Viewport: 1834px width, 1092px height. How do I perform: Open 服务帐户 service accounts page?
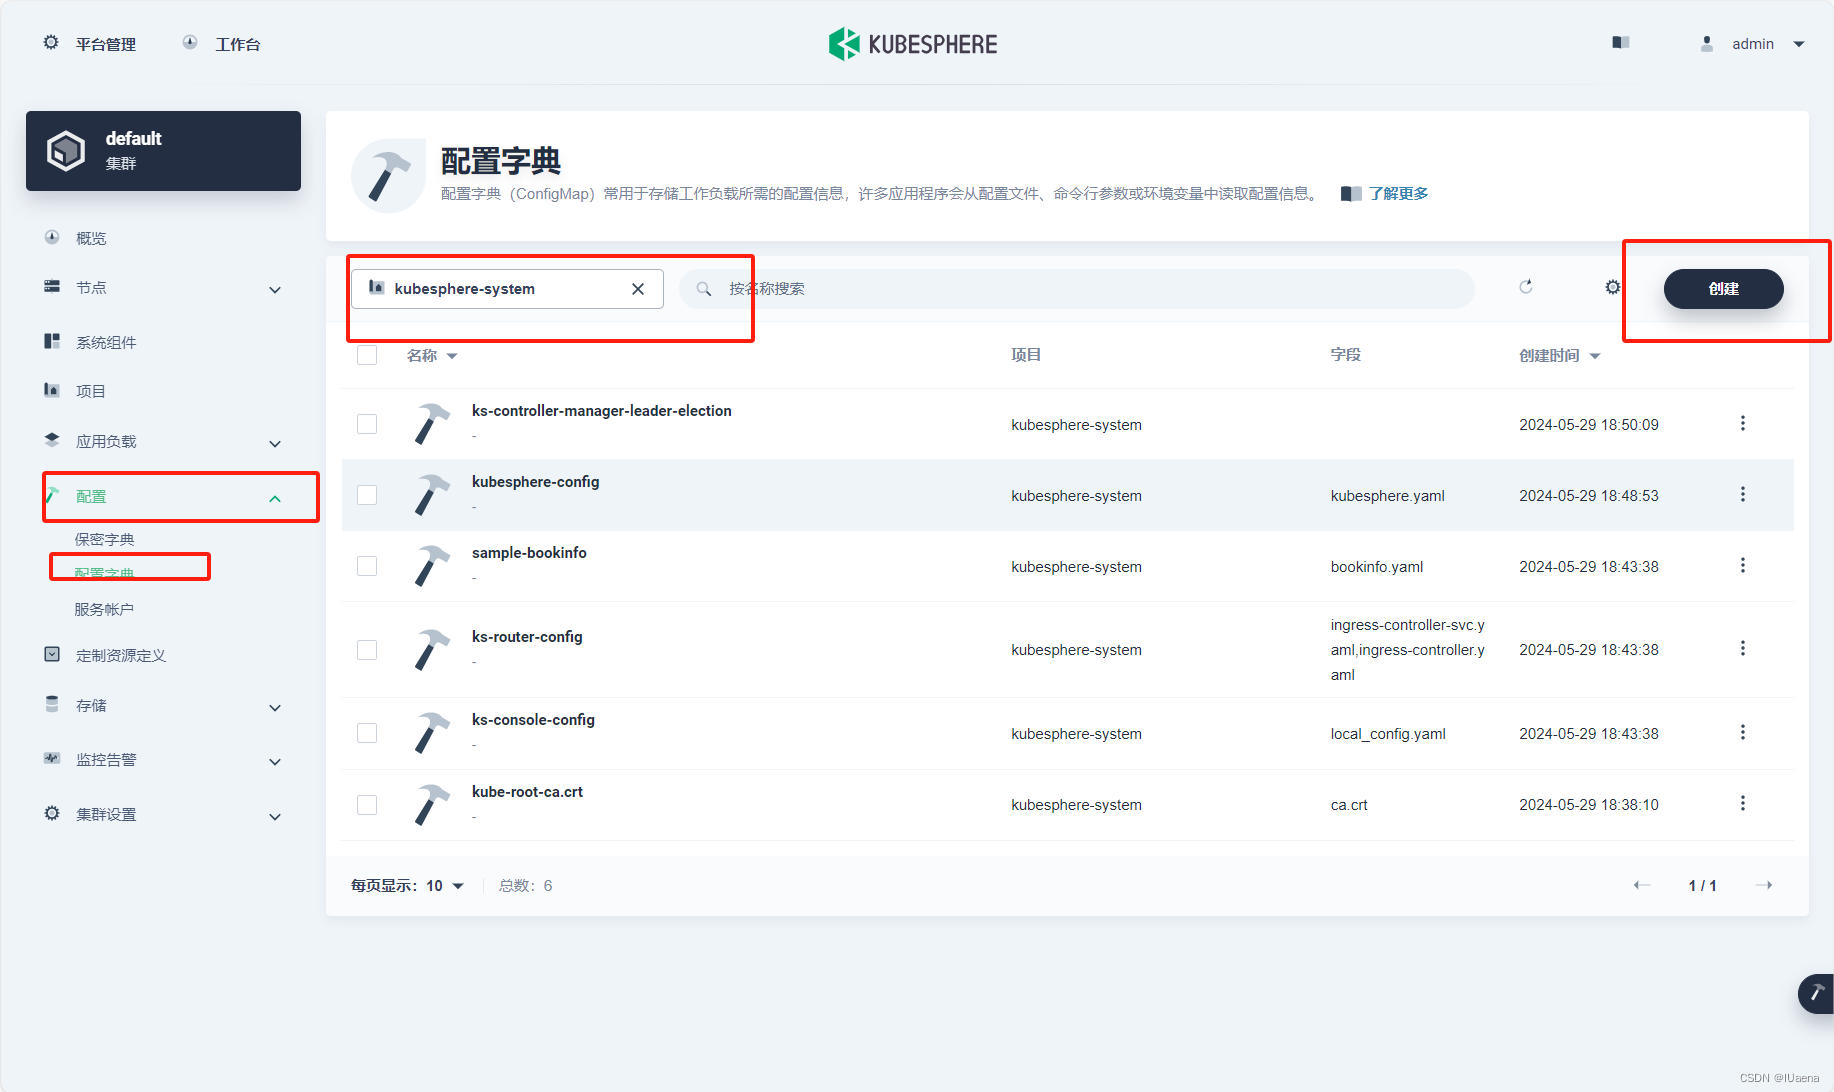pos(104,609)
